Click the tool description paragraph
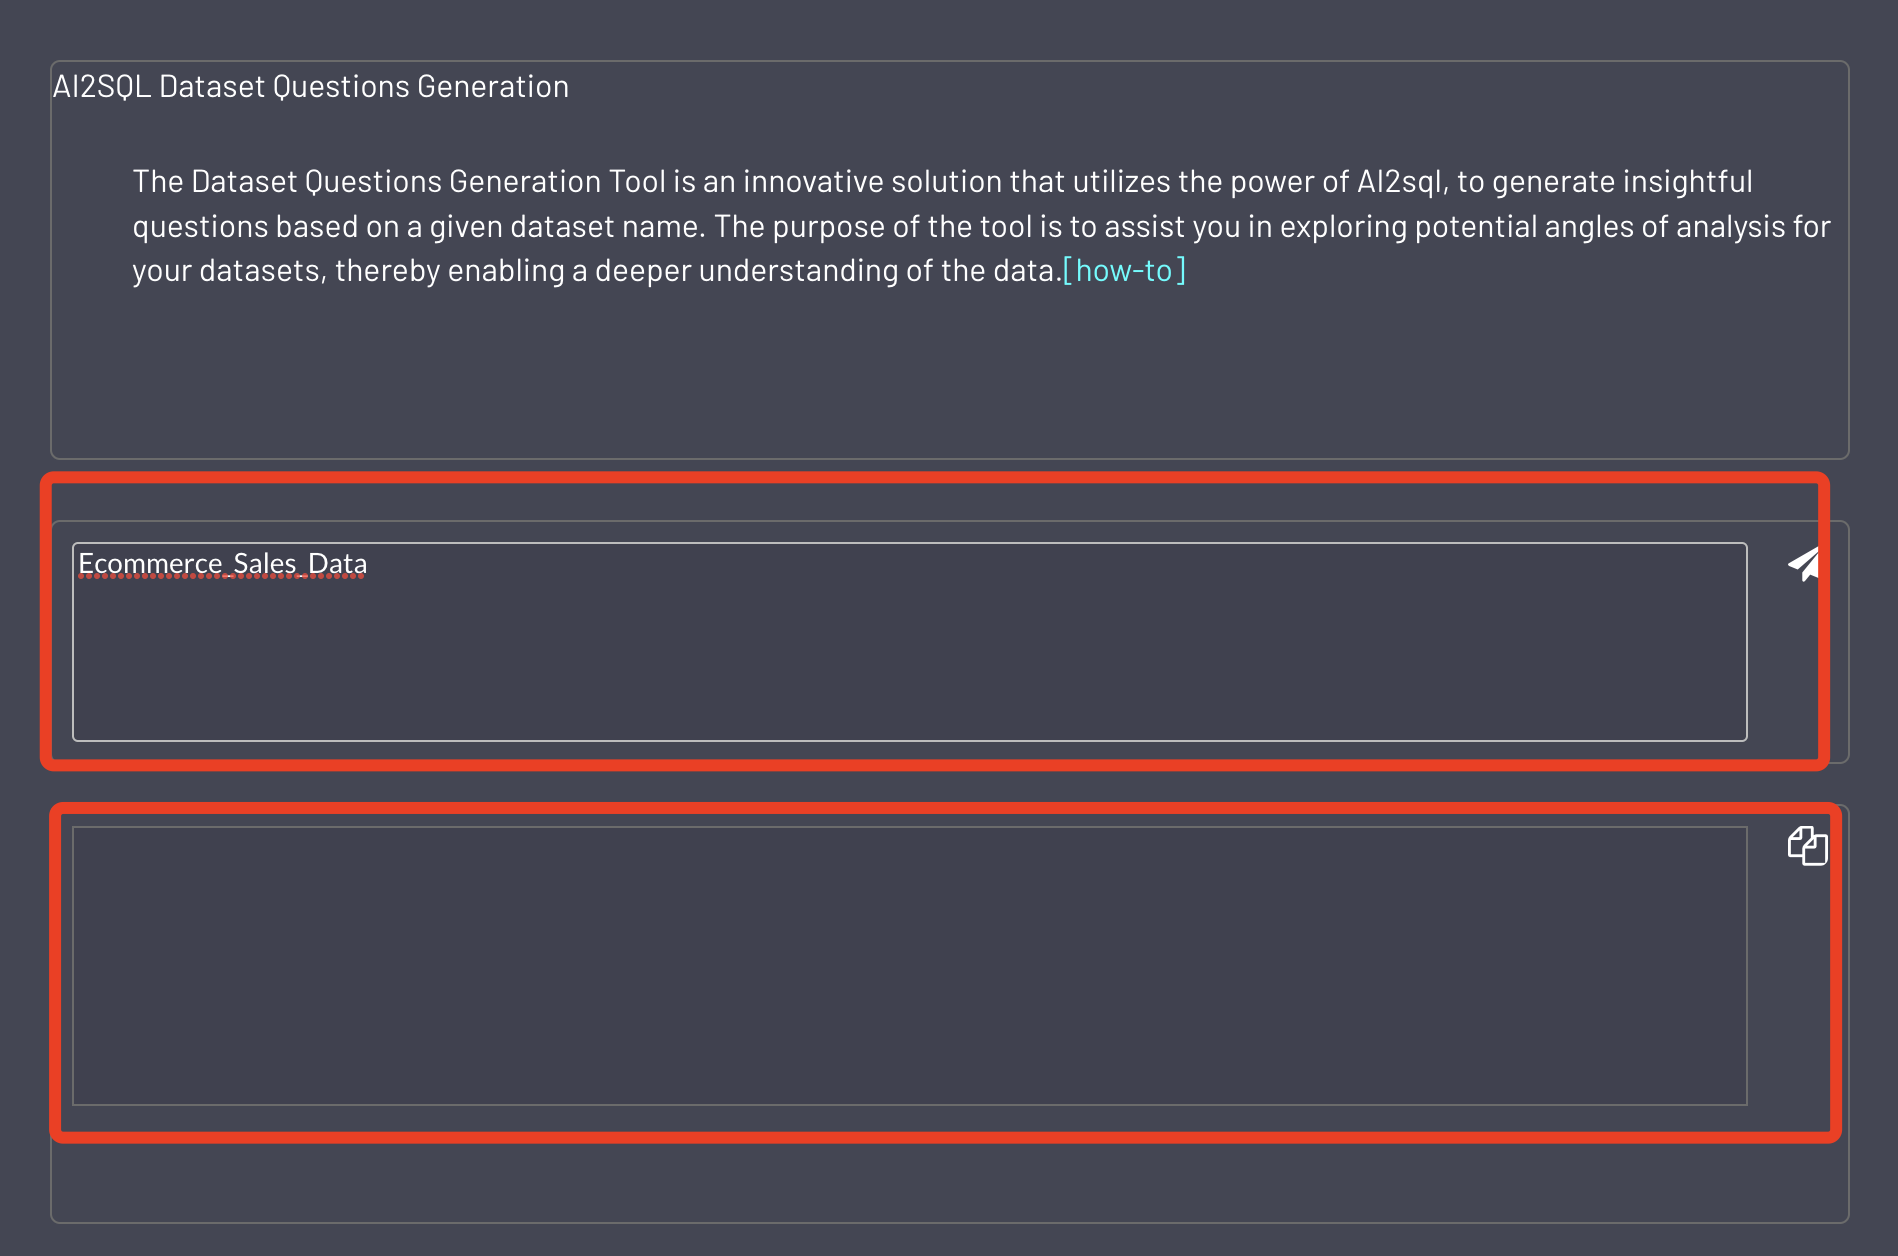Viewport: 1898px width, 1256px height. tap(980, 226)
